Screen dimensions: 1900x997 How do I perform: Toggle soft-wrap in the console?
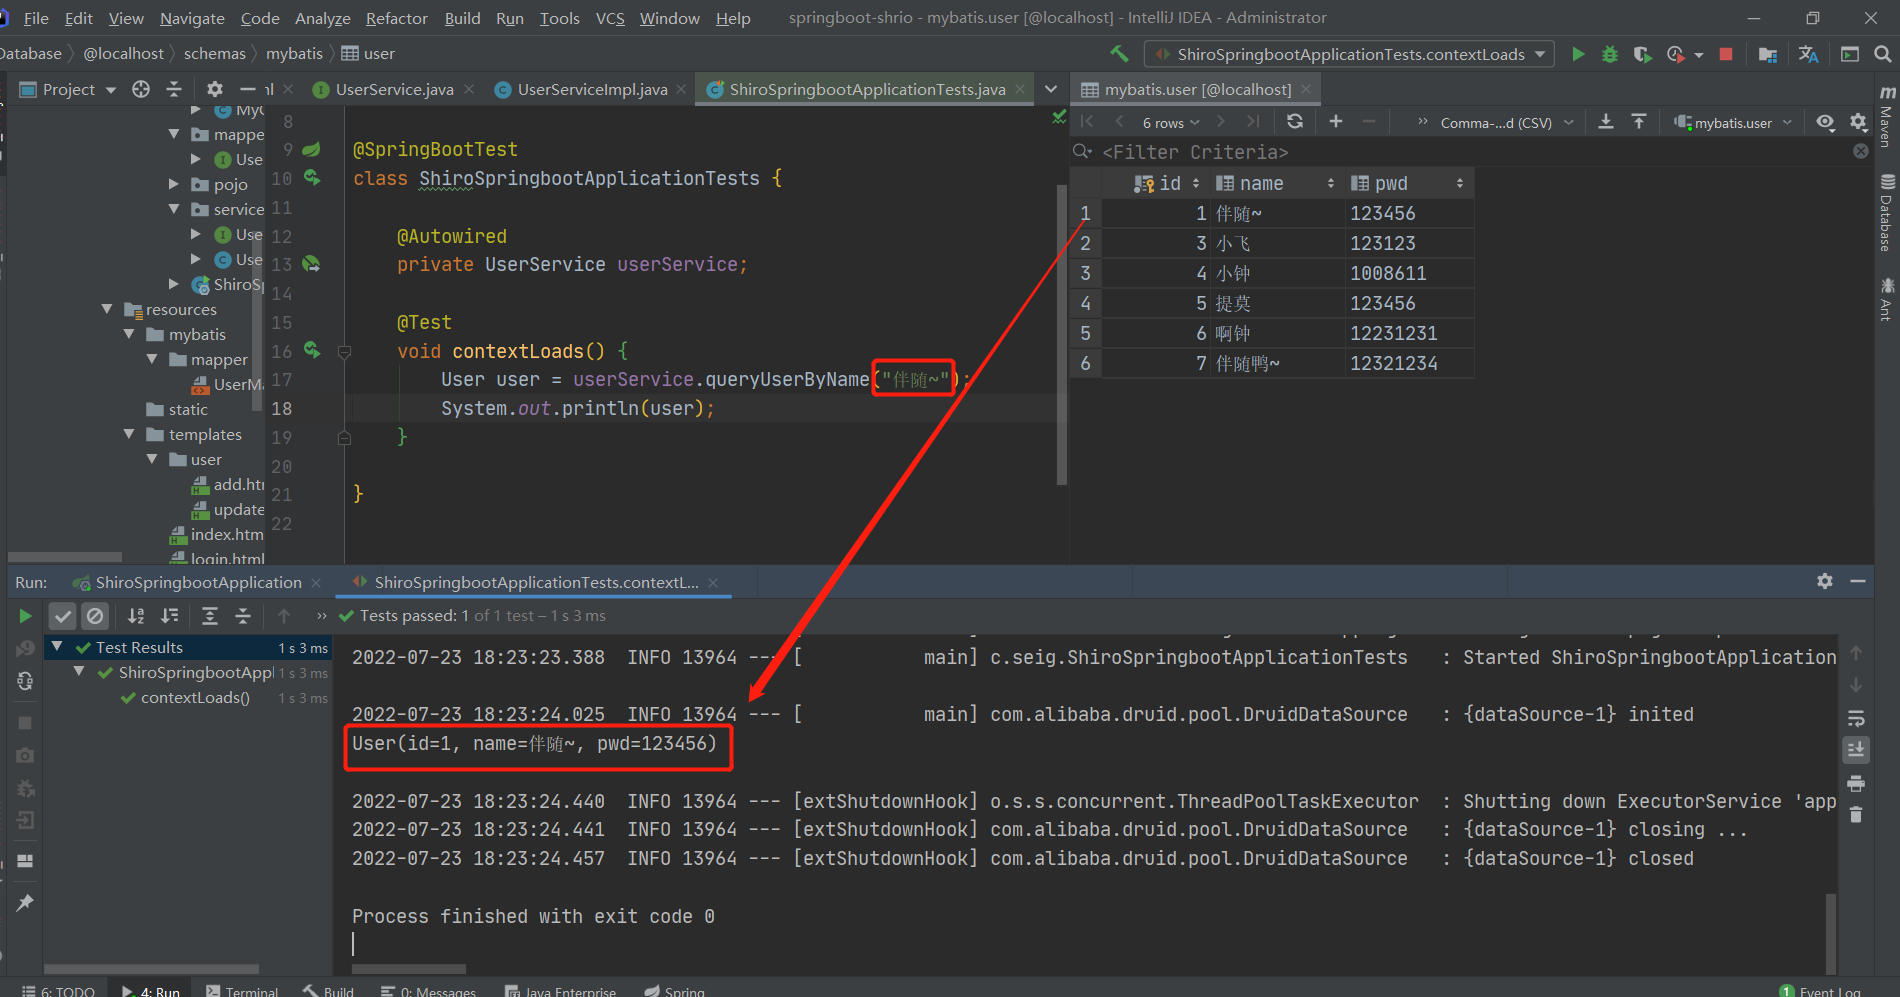click(1856, 718)
